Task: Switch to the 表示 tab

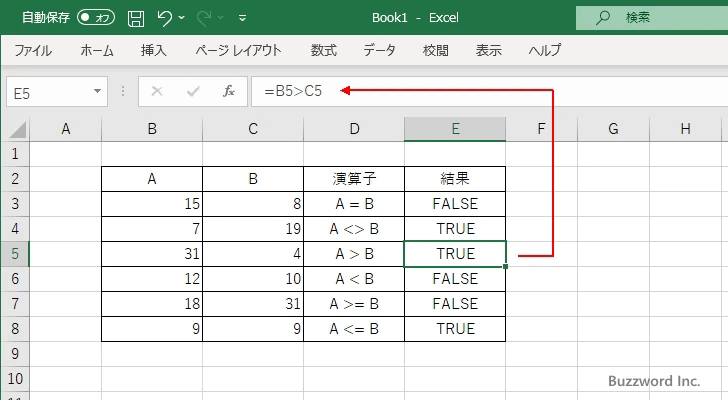Action: click(488, 50)
